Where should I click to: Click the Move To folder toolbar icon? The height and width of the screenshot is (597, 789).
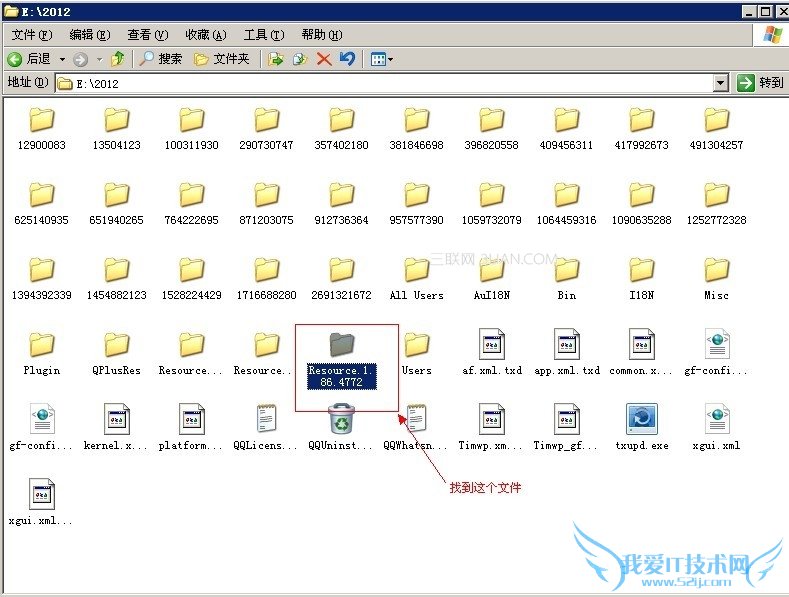276,59
